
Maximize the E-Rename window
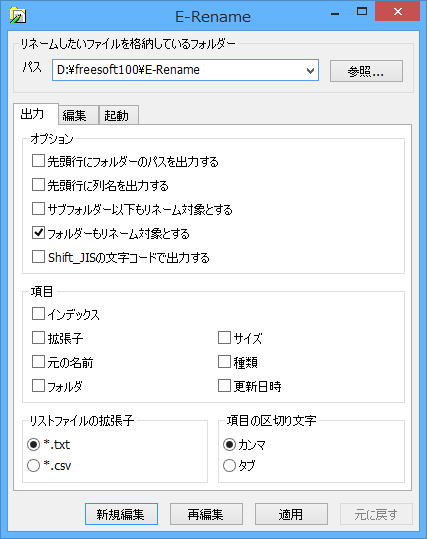362,12
